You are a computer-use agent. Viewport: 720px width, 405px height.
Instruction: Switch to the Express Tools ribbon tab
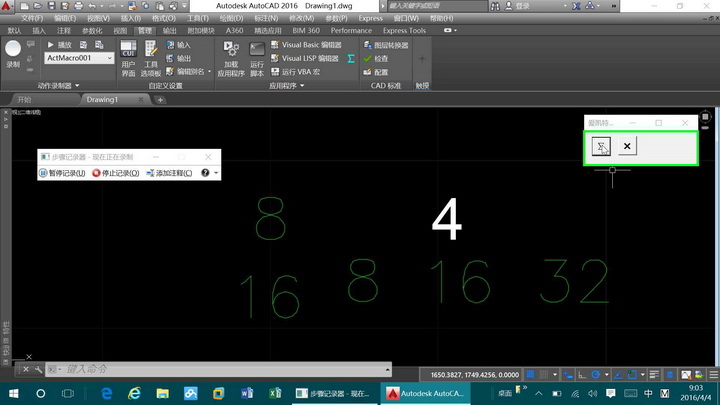point(404,31)
